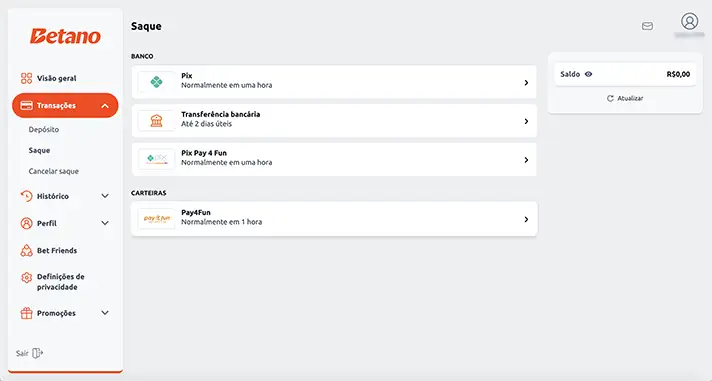Open the user account avatar icon
712x381 pixels.
click(689, 21)
